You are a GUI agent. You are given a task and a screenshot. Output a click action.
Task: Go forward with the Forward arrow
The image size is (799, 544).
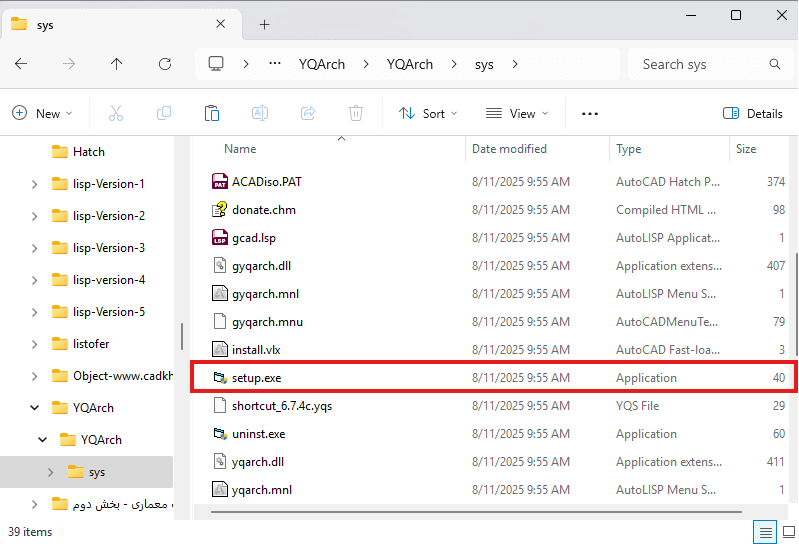[69, 64]
